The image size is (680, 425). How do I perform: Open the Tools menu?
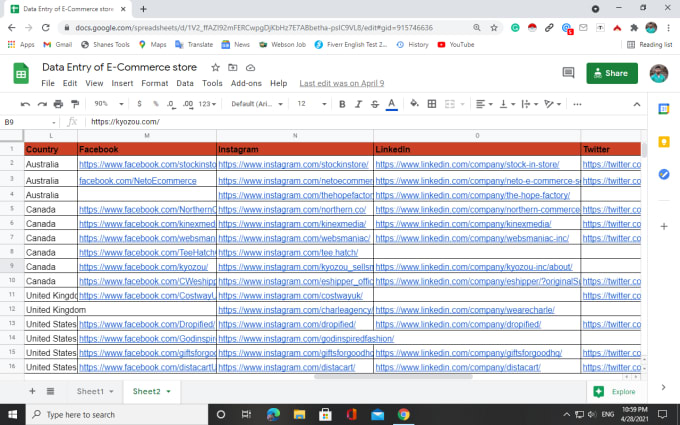pos(212,83)
